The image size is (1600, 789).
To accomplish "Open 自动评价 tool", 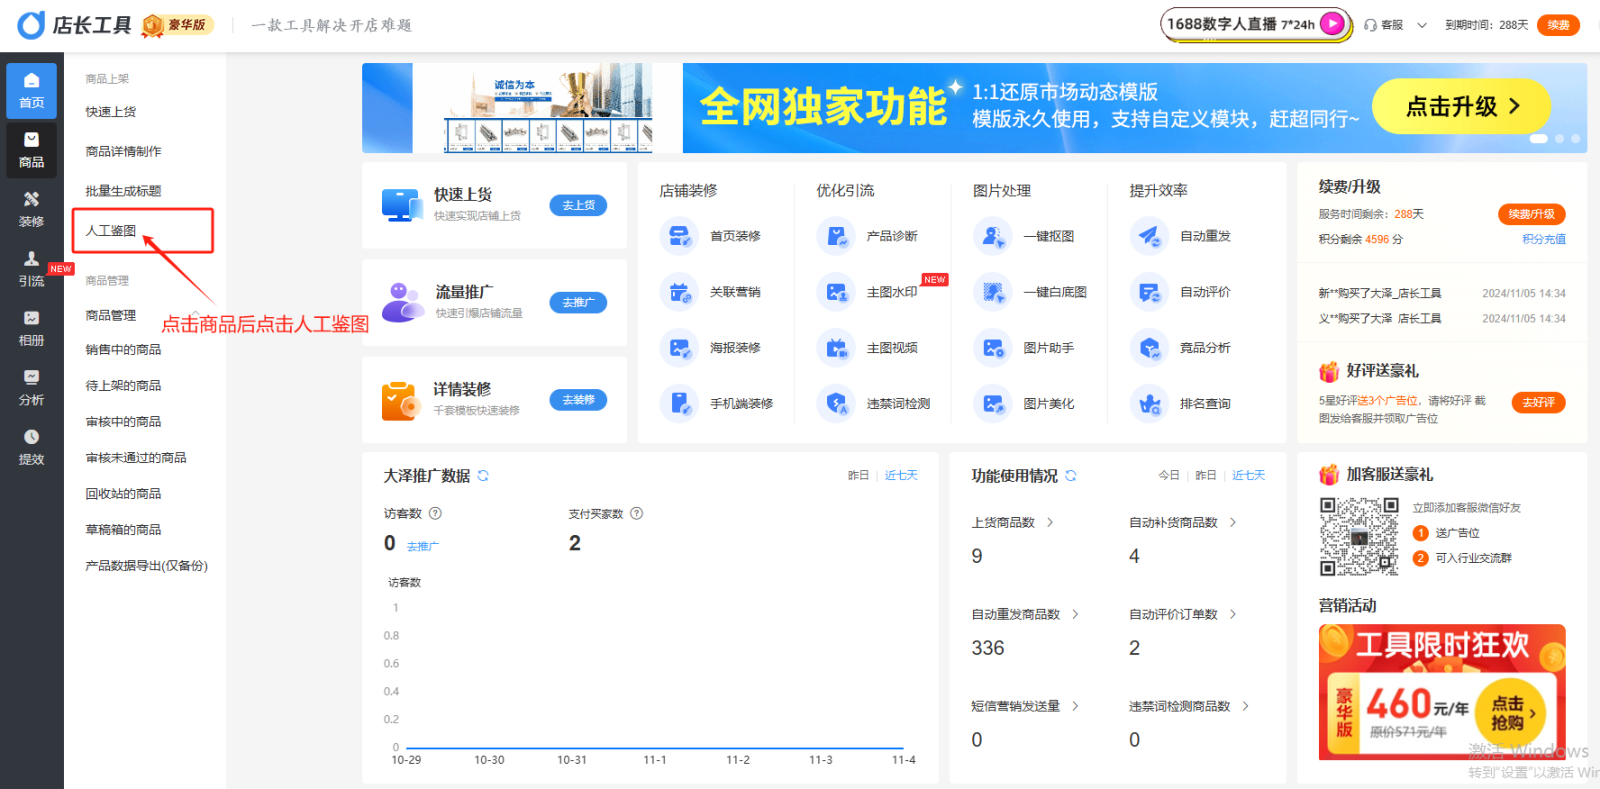I will 1181,292.
